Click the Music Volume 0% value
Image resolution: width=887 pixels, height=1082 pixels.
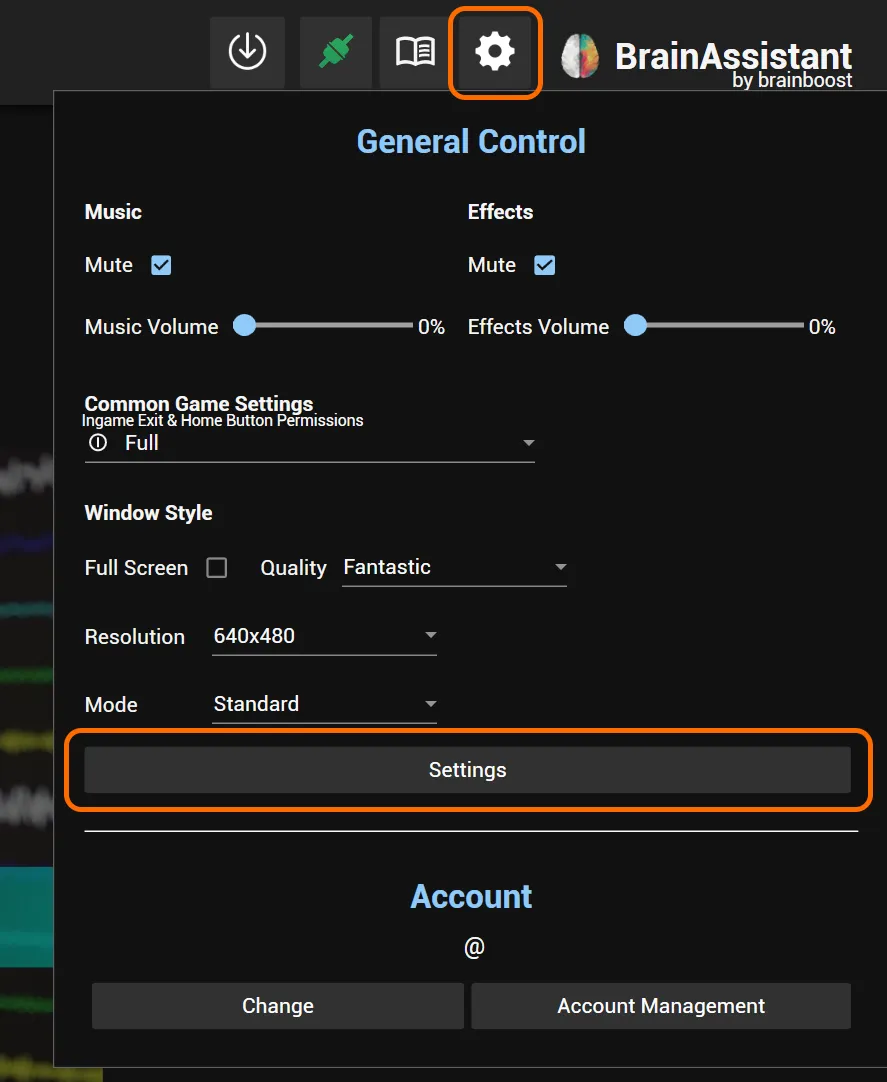(x=431, y=327)
